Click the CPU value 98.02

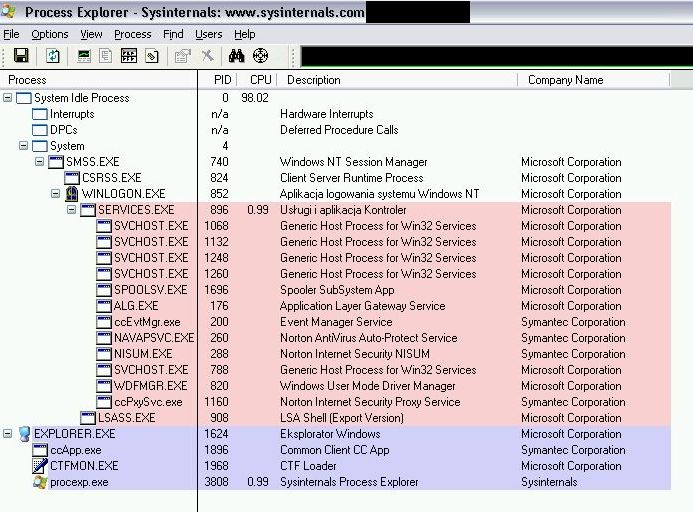pyautogui.click(x=255, y=98)
